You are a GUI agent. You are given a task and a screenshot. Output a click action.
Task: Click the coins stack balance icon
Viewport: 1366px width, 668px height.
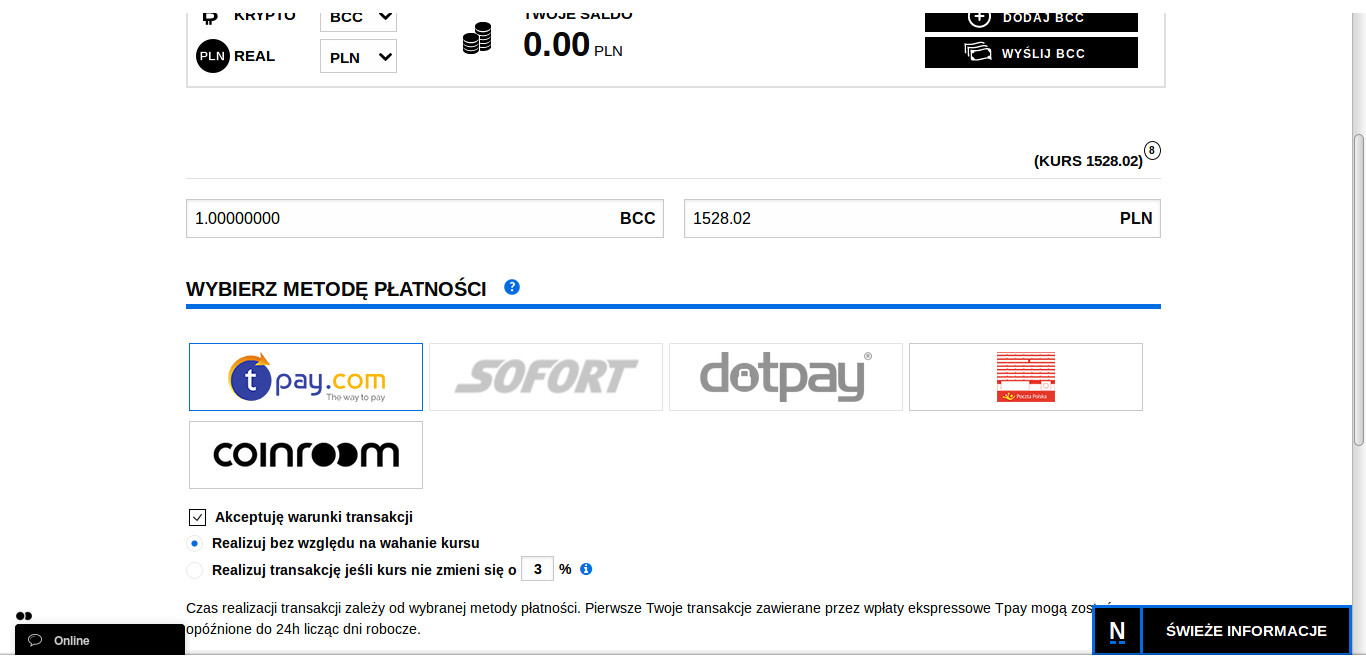[477, 40]
